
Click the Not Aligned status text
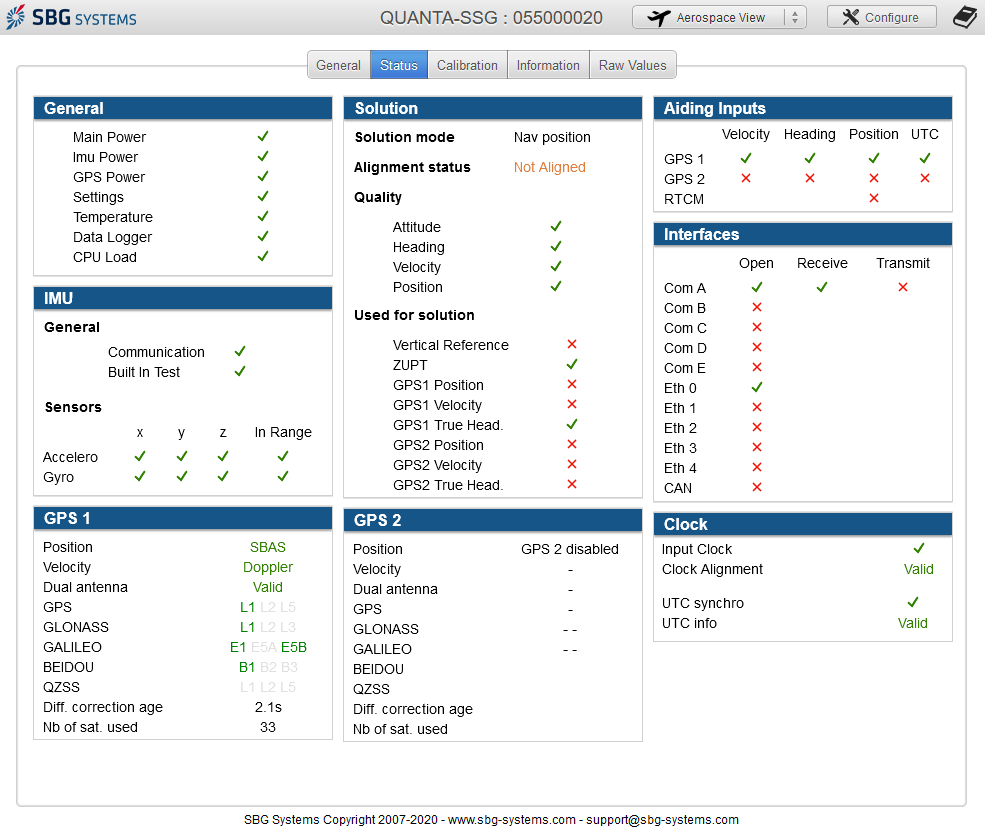pyautogui.click(x=550, y=167)
